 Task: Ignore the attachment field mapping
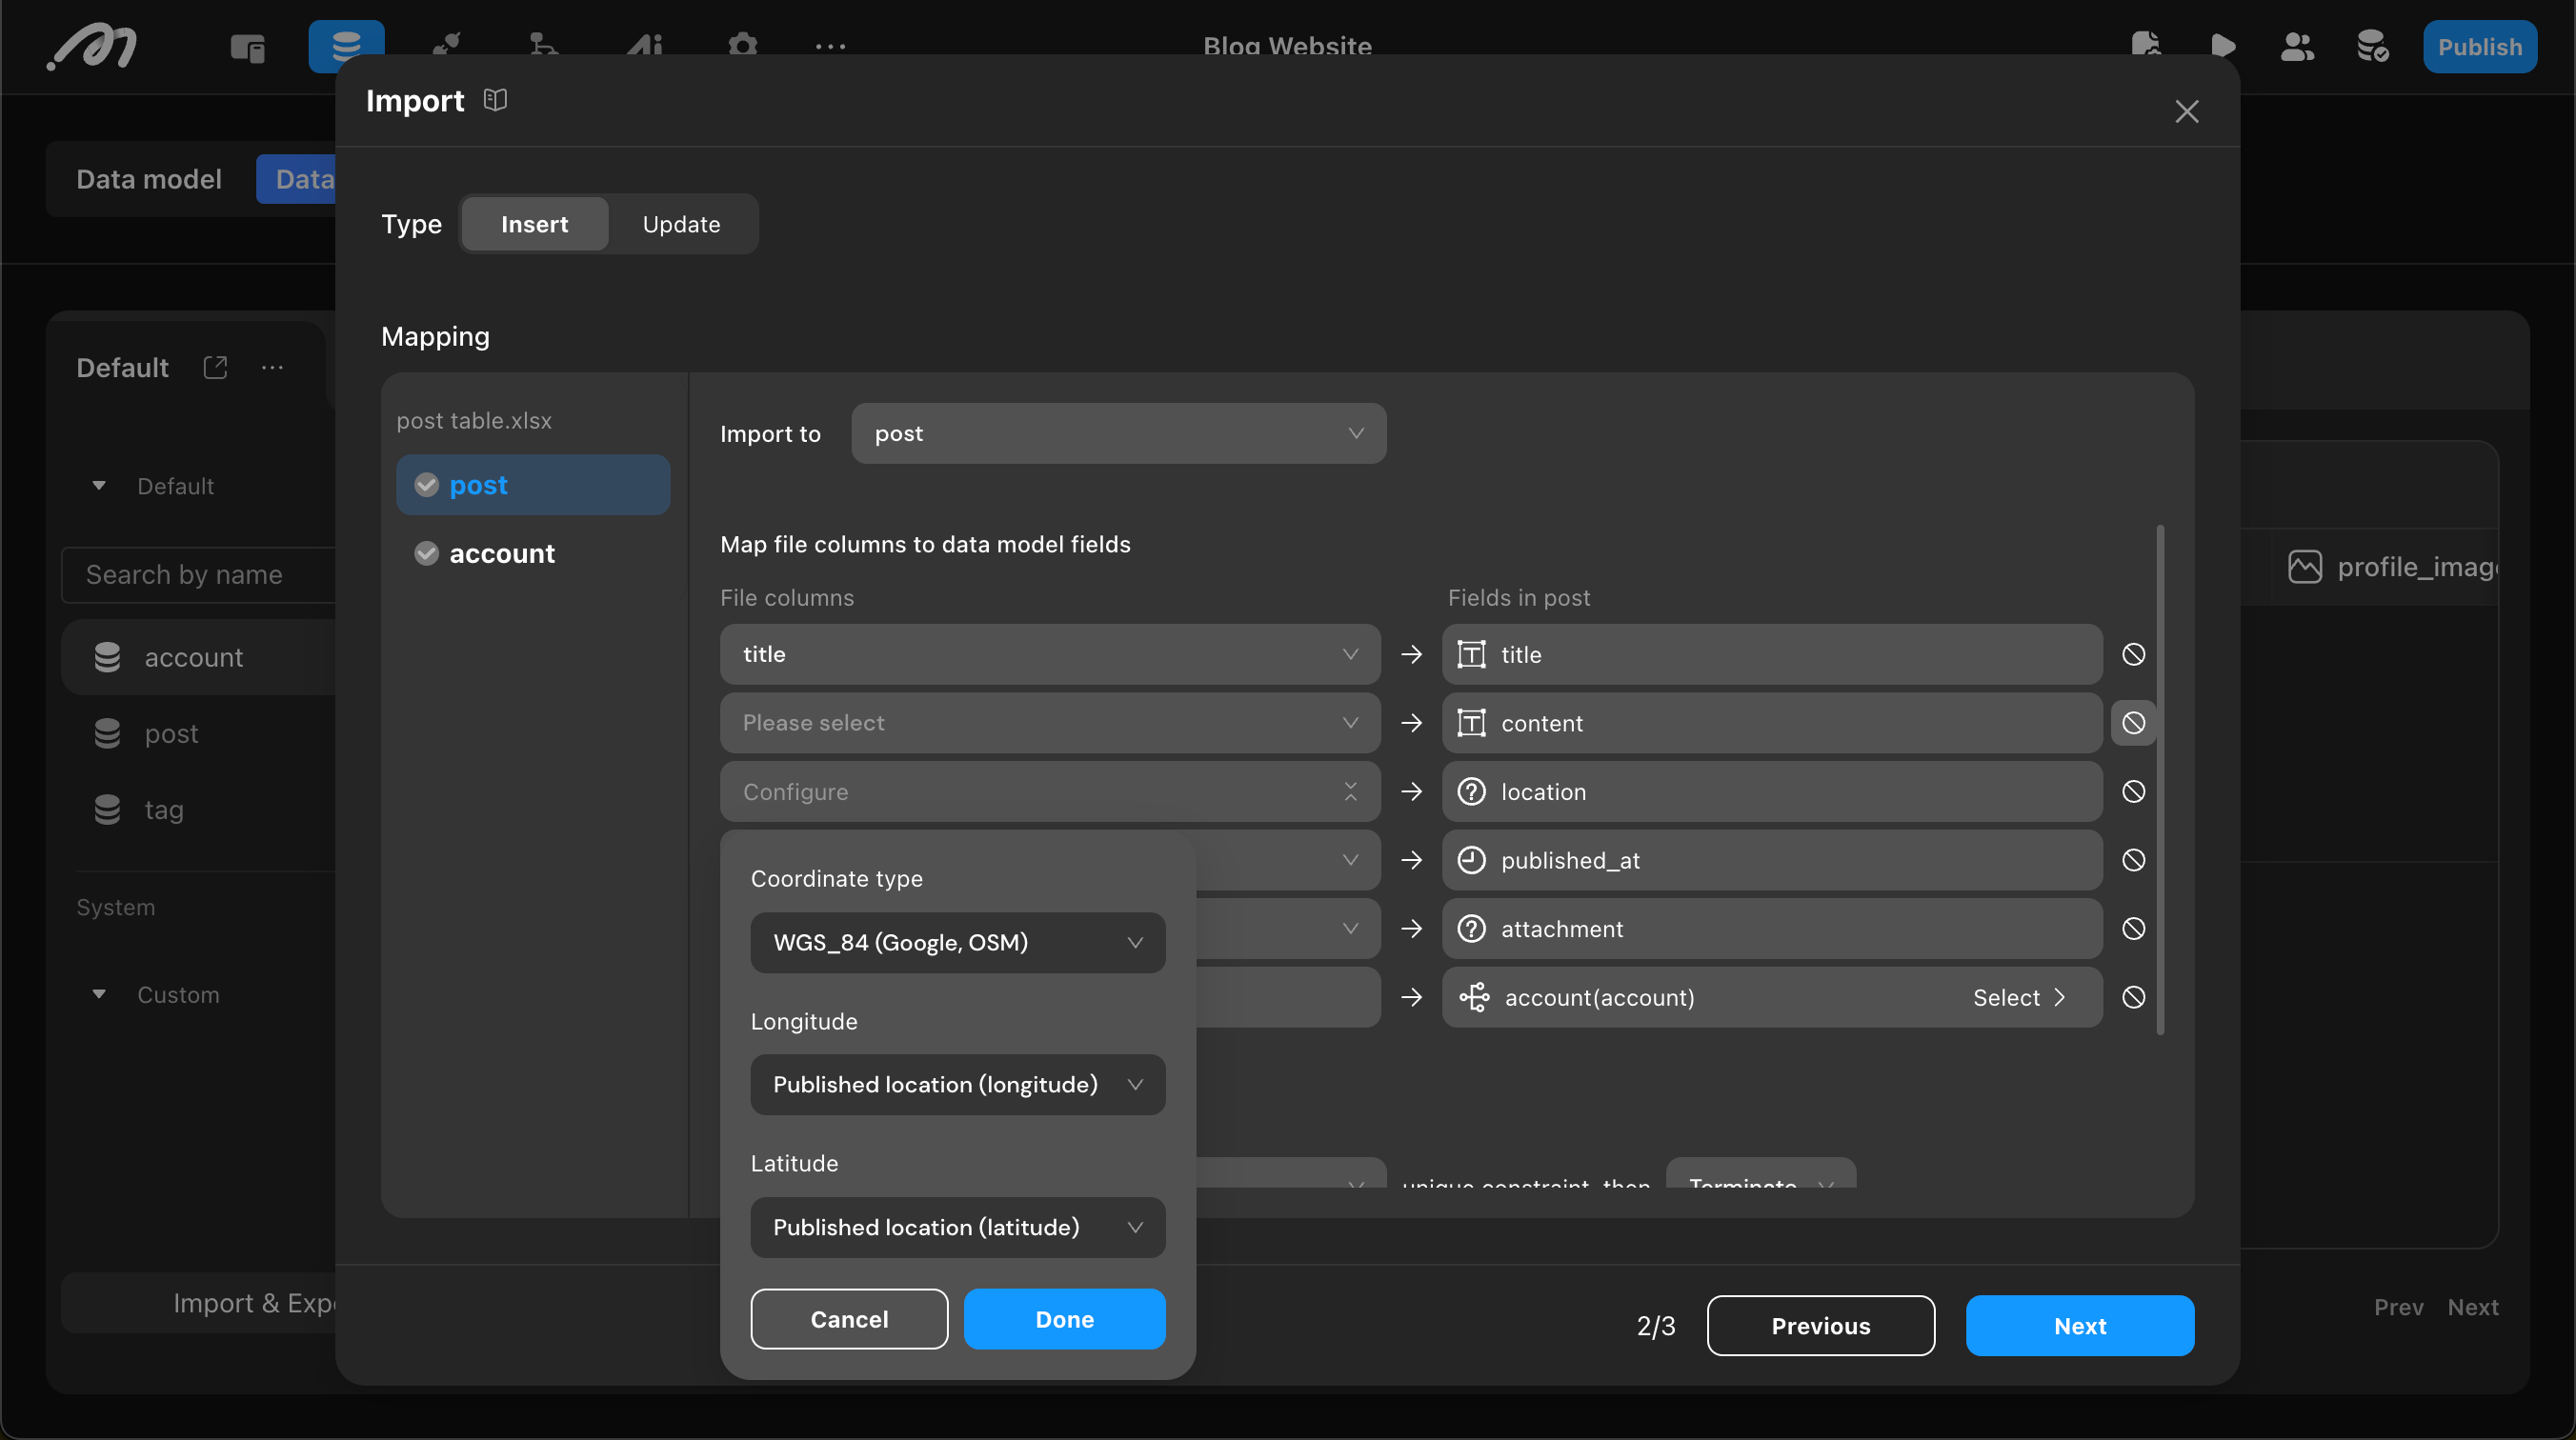point(2133,928)
